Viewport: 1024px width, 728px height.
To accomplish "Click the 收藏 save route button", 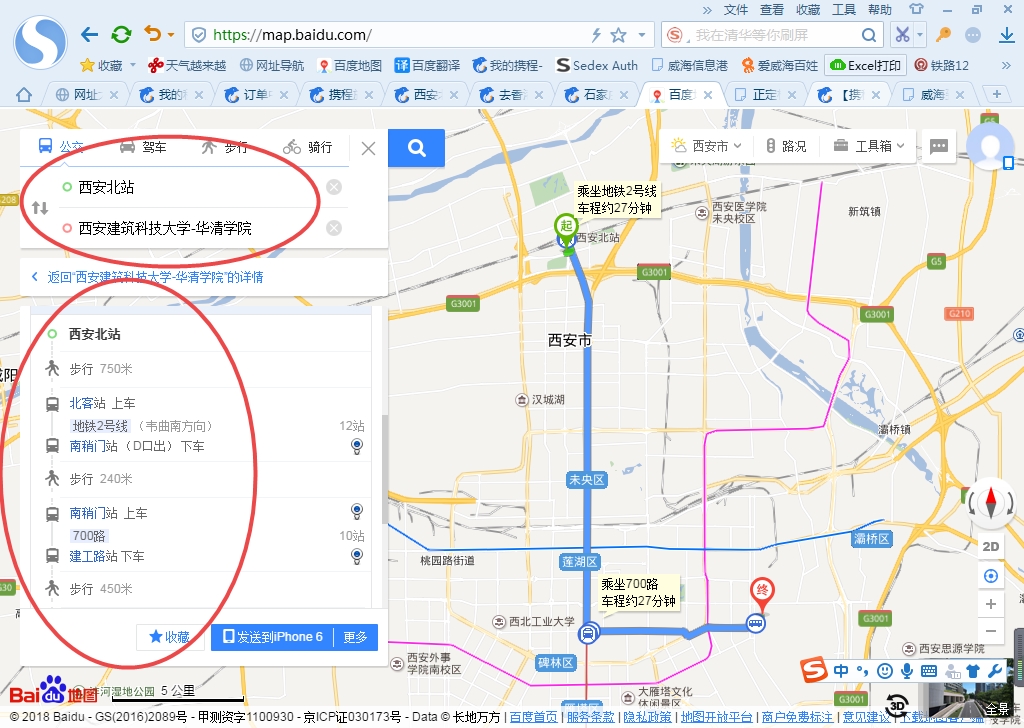I will tap(169, 637).
